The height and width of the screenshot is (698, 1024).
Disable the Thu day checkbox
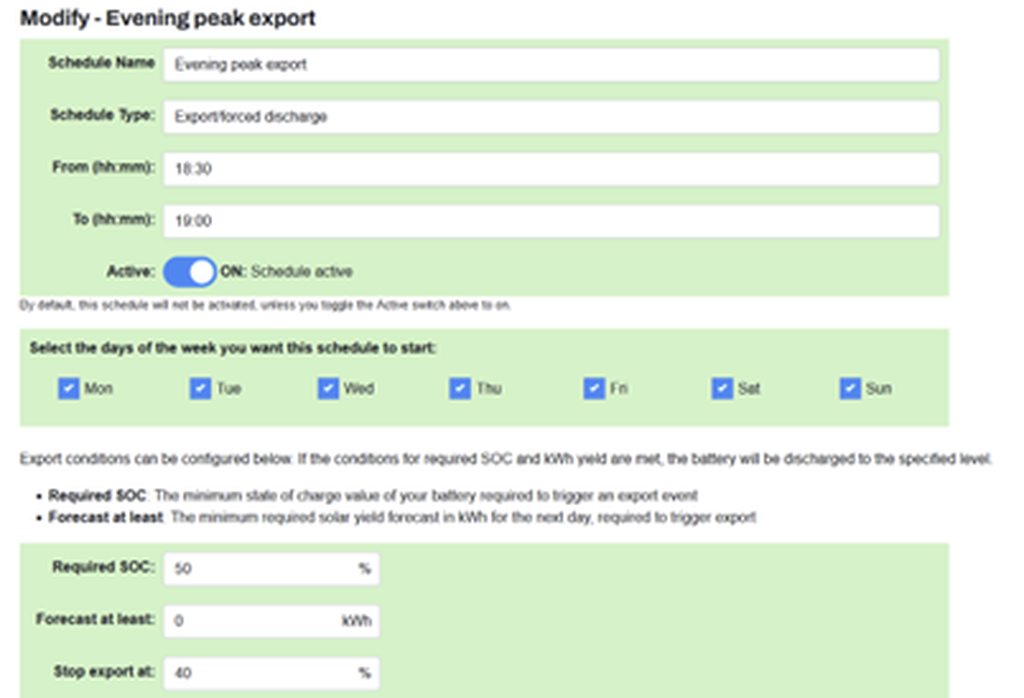(460, 388)
